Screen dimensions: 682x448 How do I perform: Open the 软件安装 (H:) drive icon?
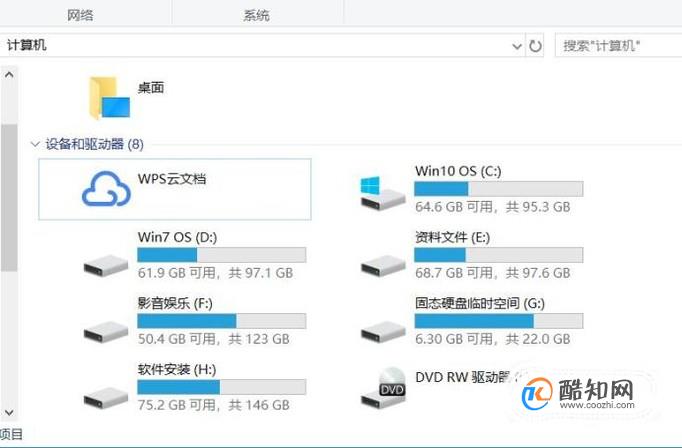106,398
